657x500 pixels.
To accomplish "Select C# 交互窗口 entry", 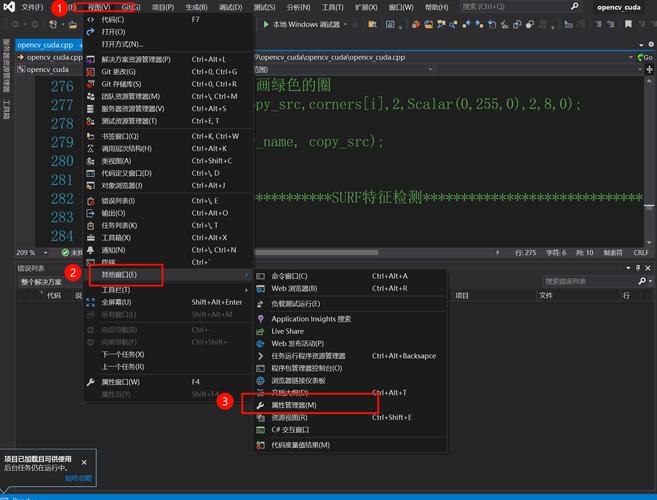I will [350, 430].
